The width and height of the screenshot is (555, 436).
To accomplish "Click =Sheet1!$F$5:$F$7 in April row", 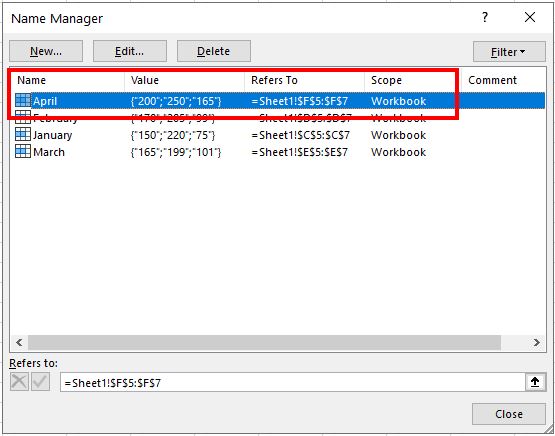I will point(300,101).
